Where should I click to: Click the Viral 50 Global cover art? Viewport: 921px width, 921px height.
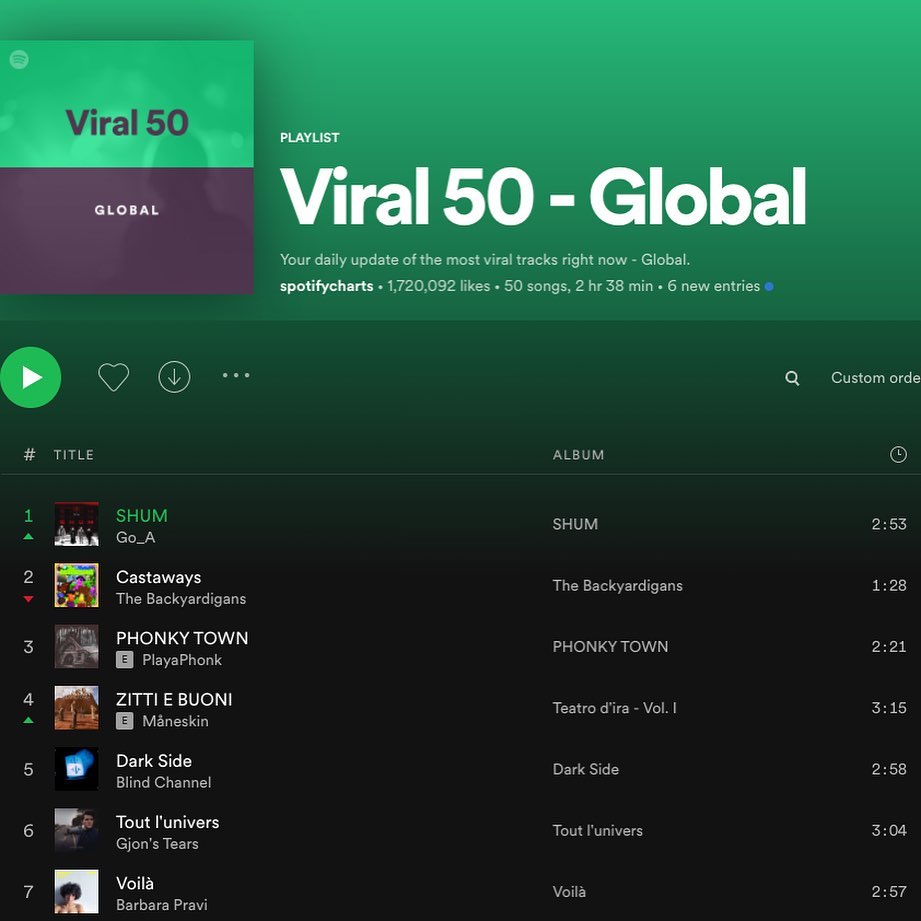[x=126, y=167]
